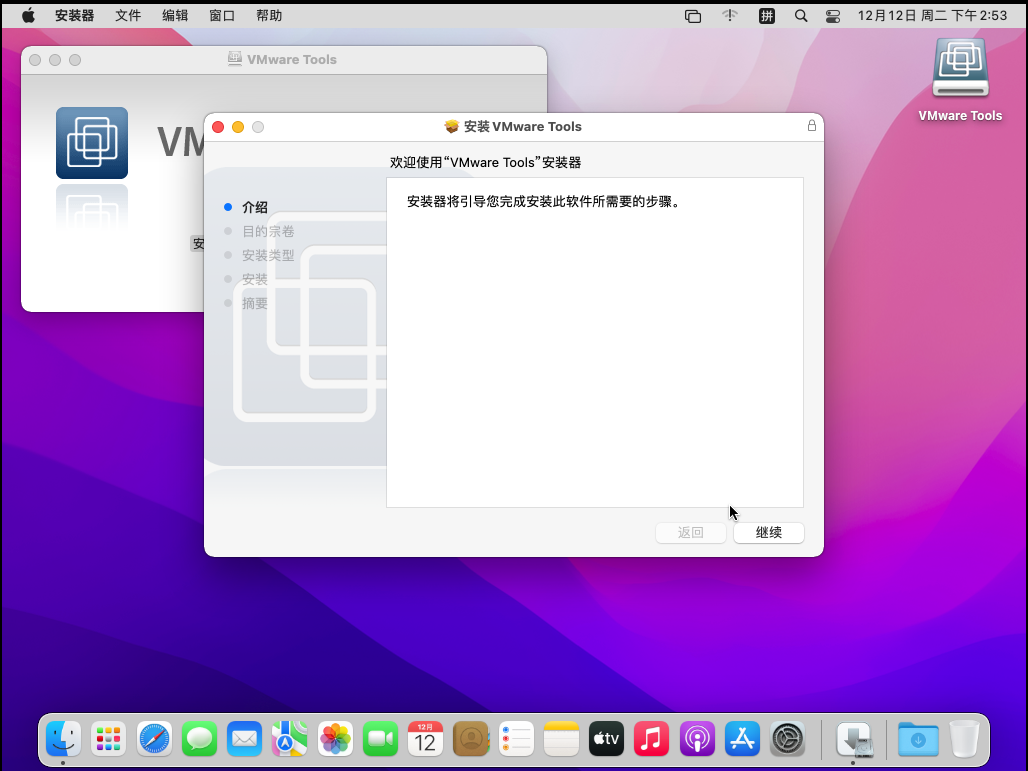Screen dimensions: 1028x771
Task: Open FaceTime from the Dock
Action: tap(380, 738)
